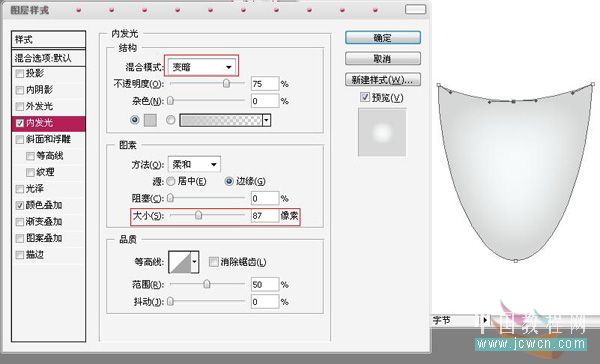Select the 描边 style entry label
The image size is (600, 364).
click(x=35, y=255)
